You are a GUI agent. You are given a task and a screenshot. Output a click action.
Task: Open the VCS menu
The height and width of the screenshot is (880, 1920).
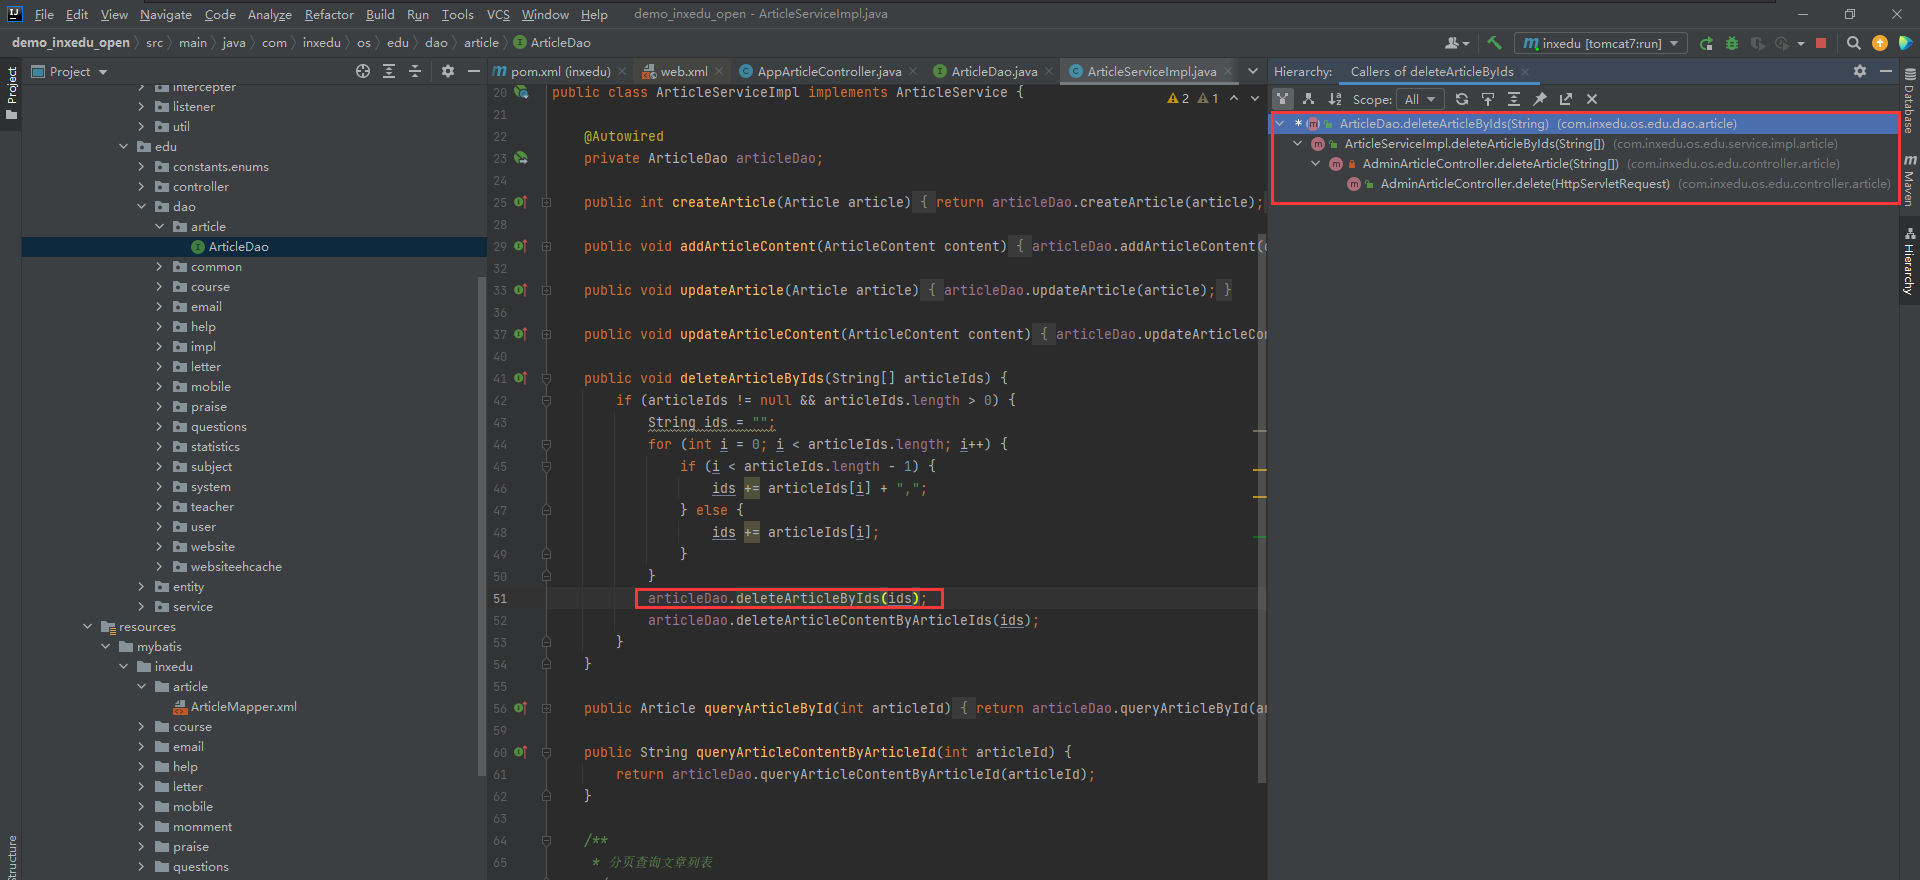point(498,14)
